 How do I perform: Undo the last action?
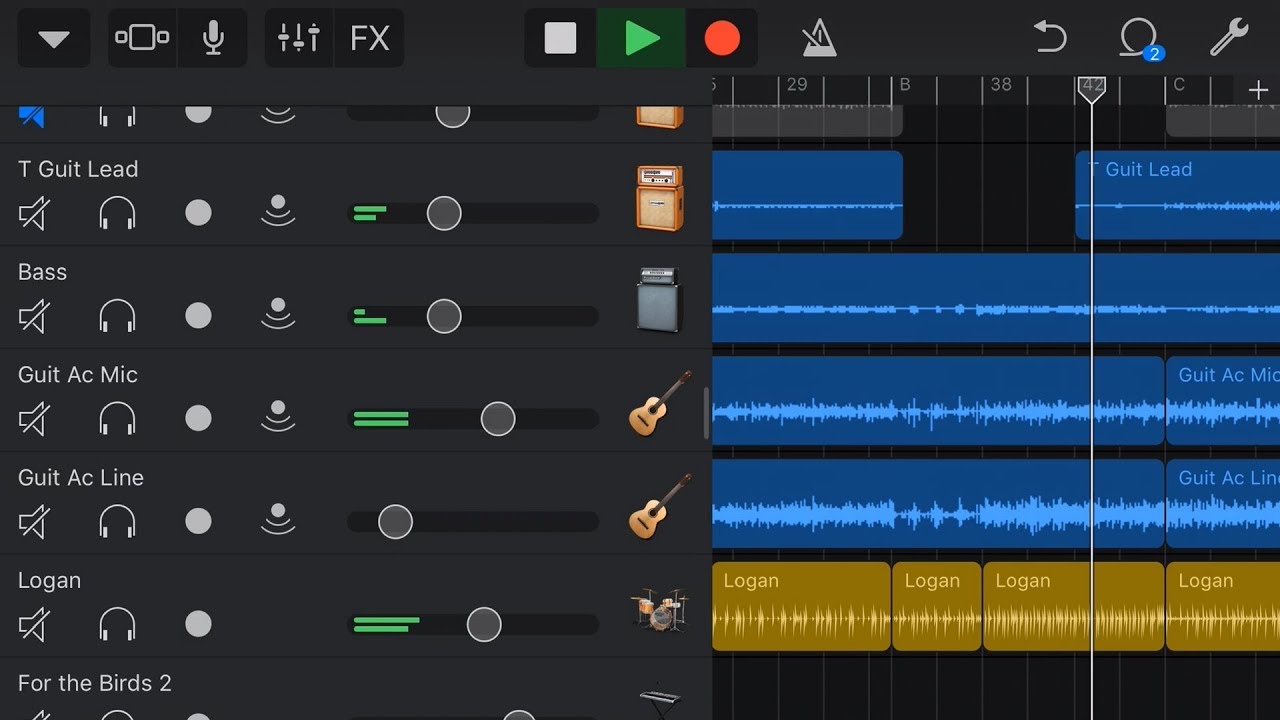(x=1050, y=38)
